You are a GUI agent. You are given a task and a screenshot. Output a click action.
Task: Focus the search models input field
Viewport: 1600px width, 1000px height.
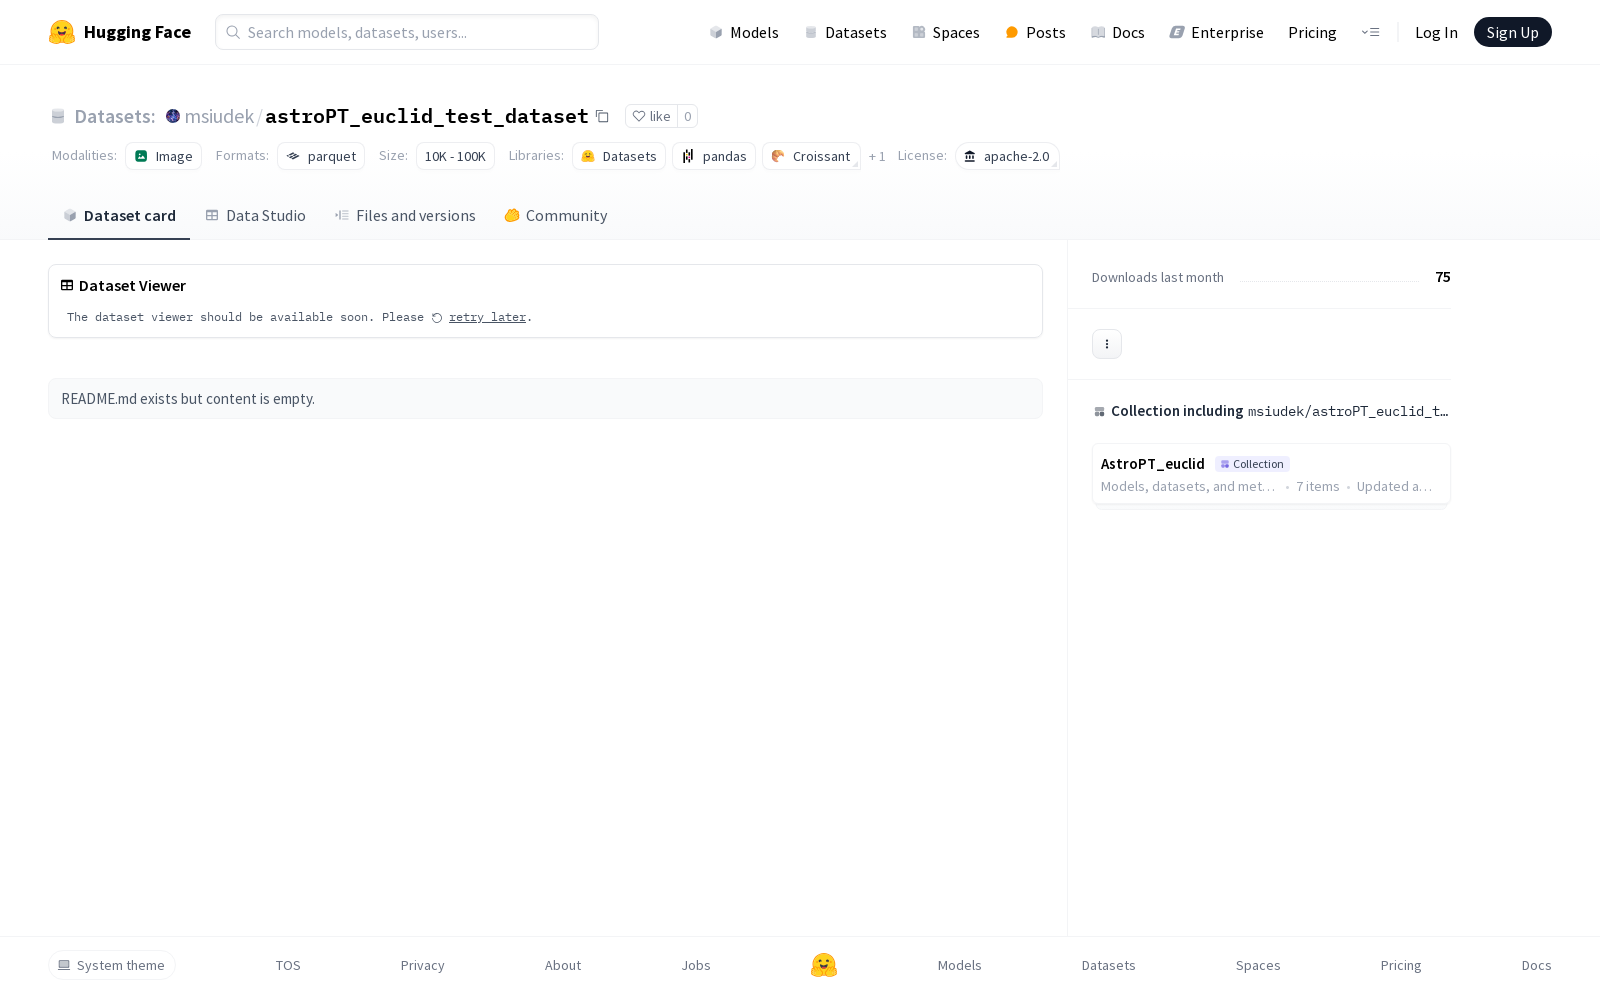coord(407,32)
